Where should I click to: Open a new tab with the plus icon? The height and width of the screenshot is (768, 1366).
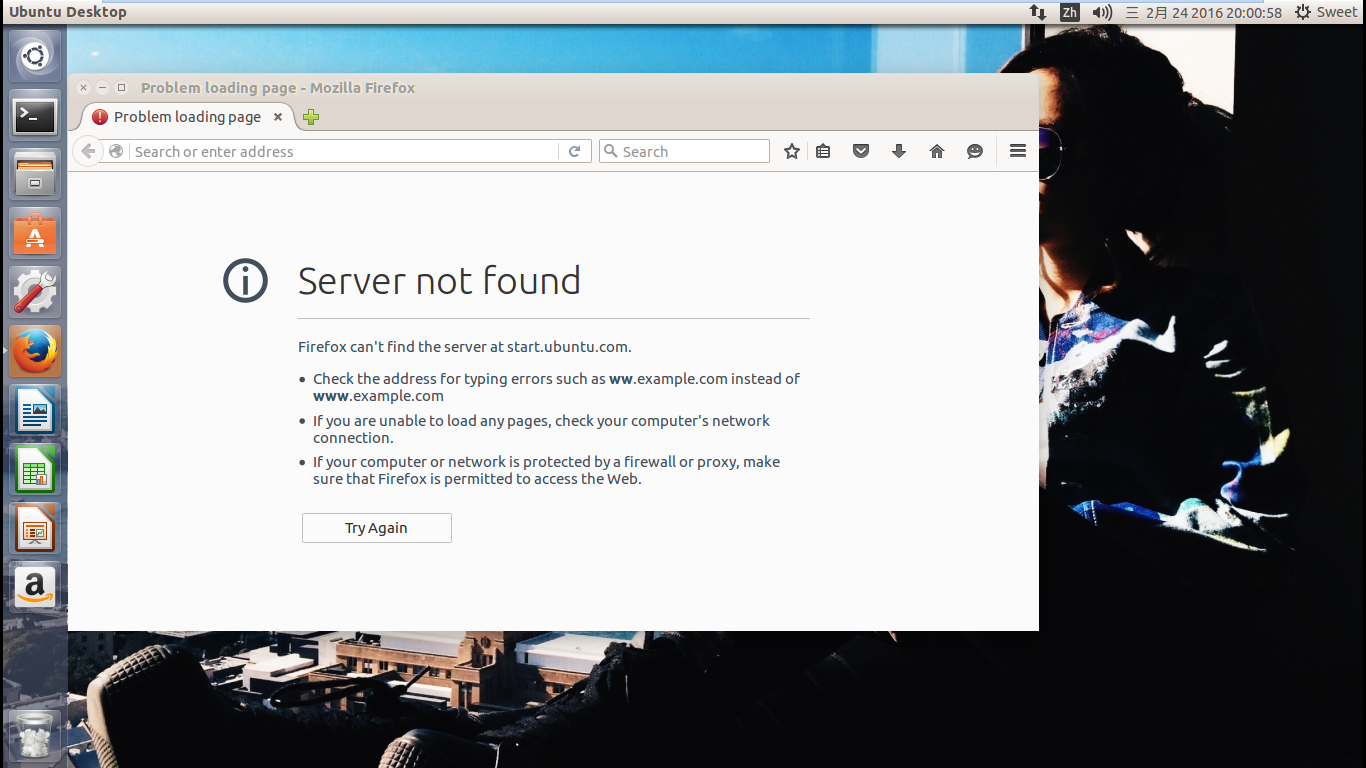311,117
